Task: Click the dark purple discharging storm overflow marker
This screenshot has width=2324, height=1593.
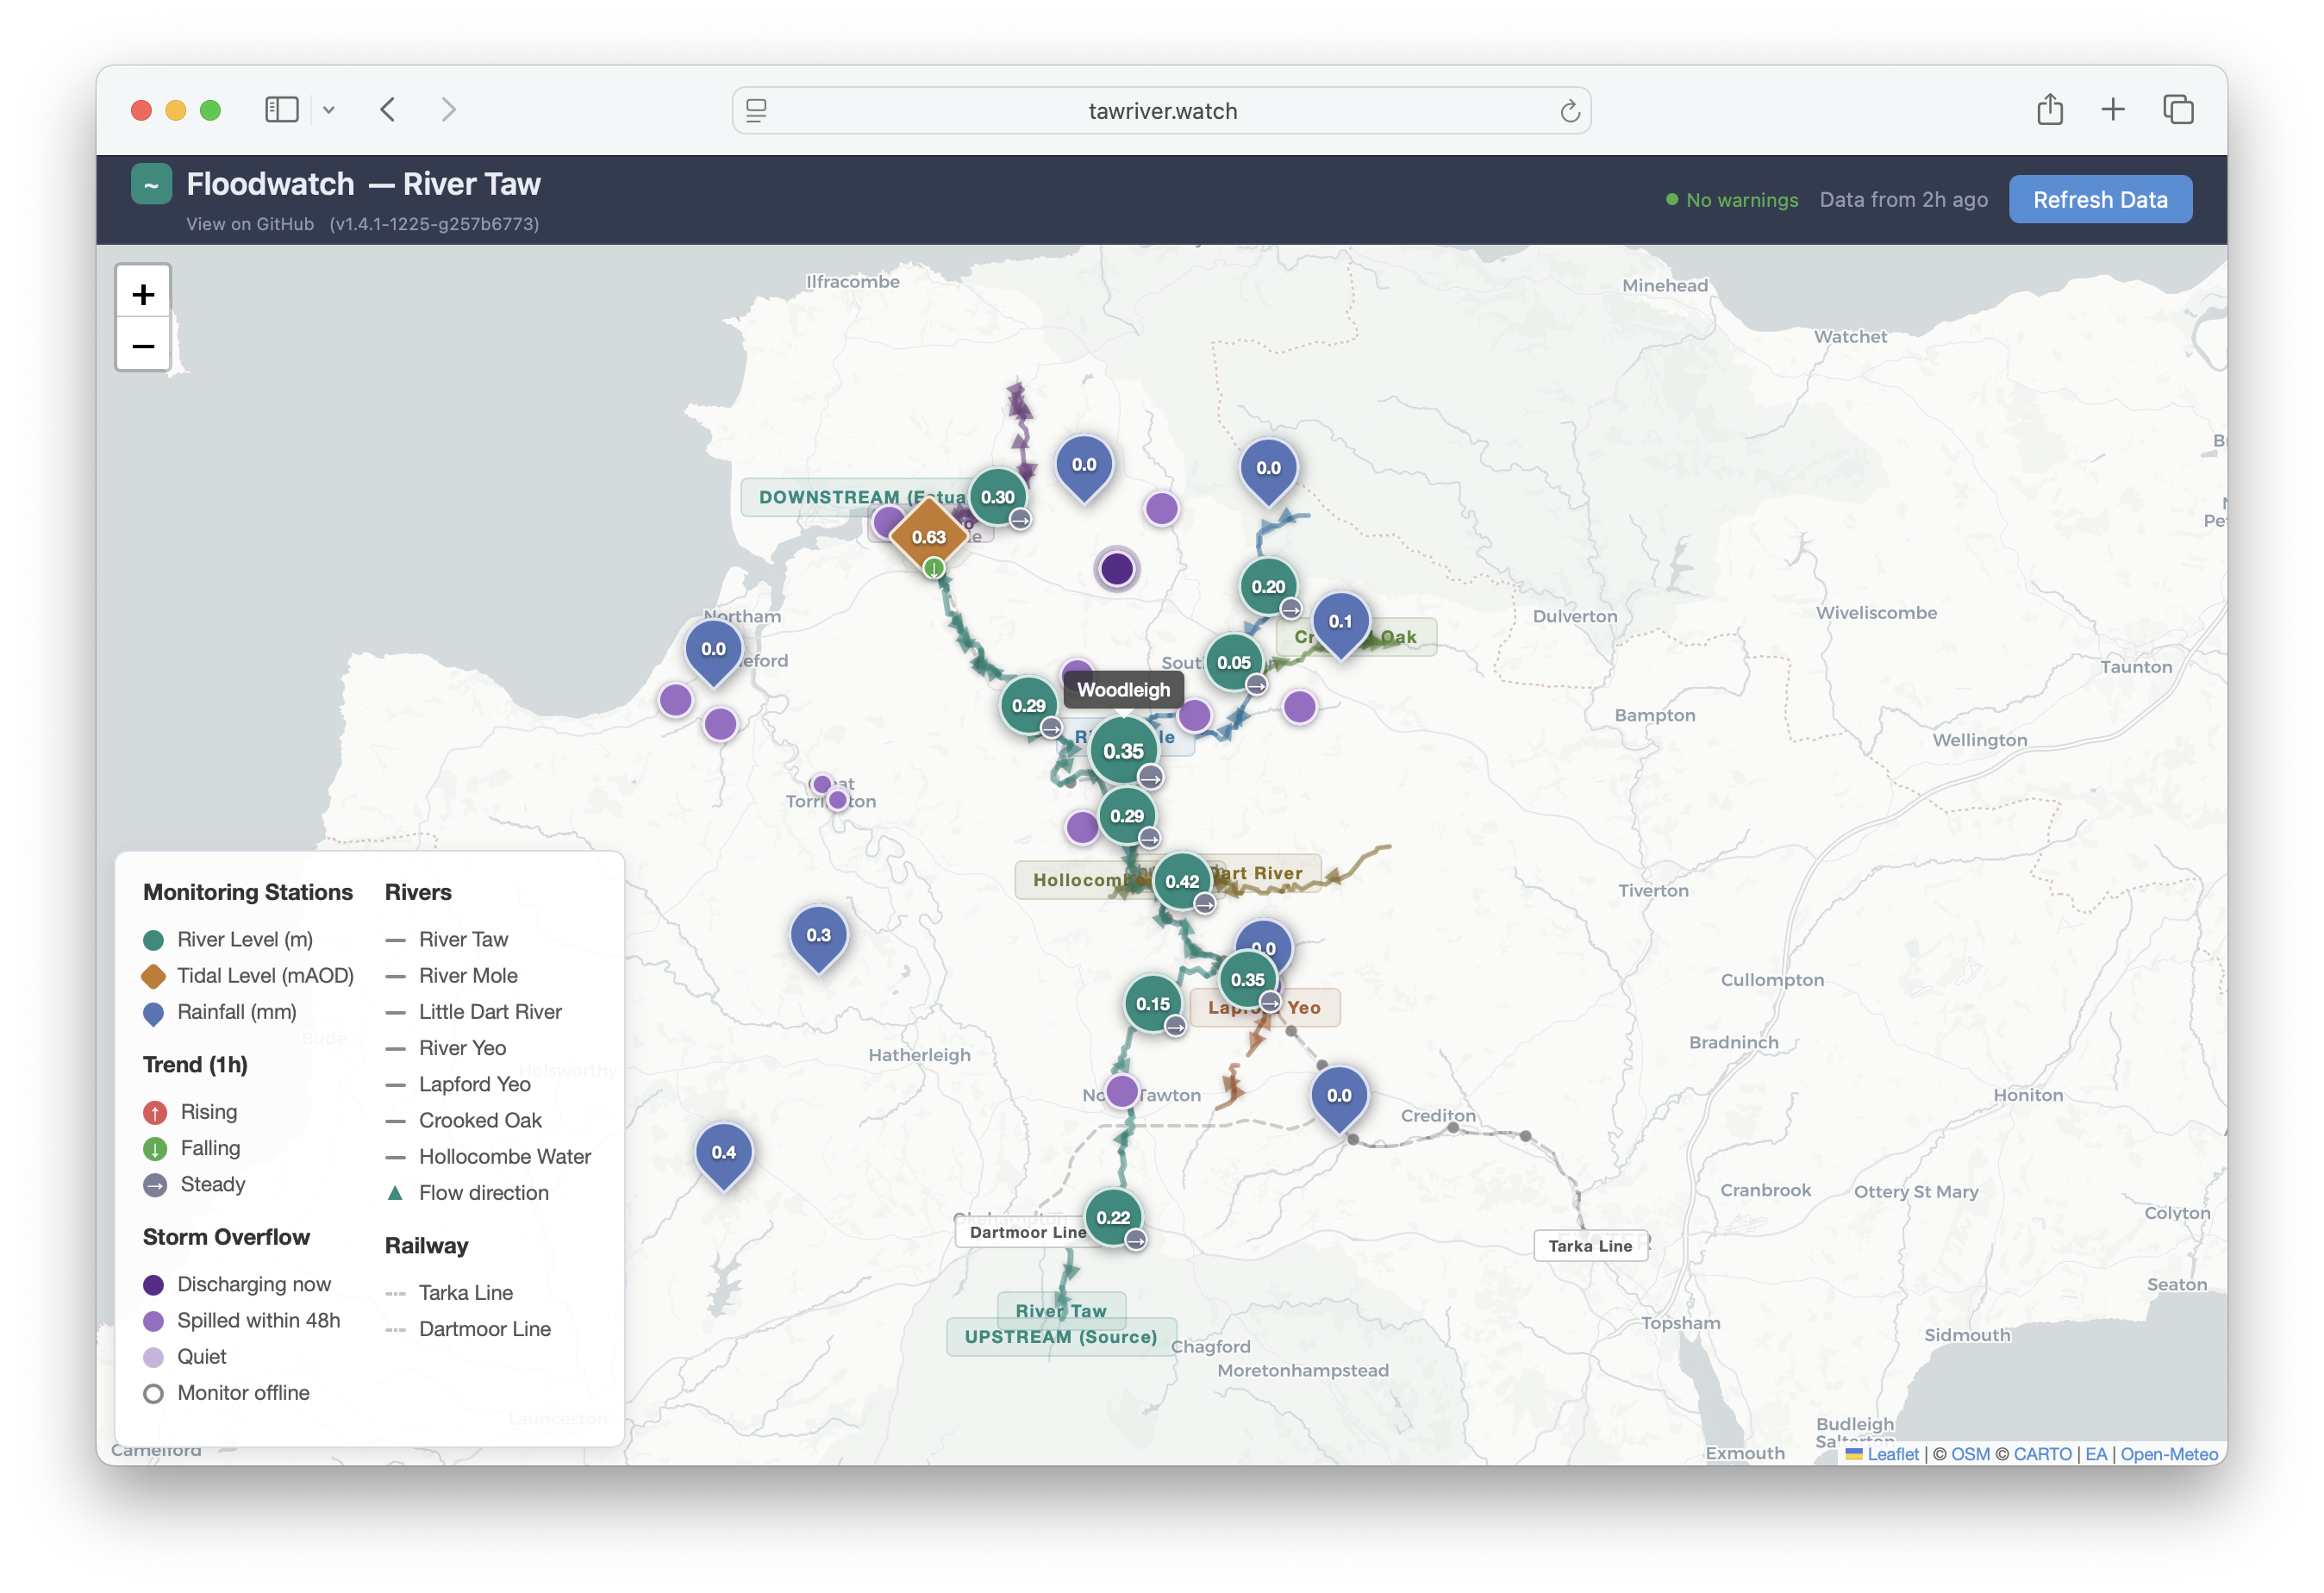Action: click(1116, 569)
